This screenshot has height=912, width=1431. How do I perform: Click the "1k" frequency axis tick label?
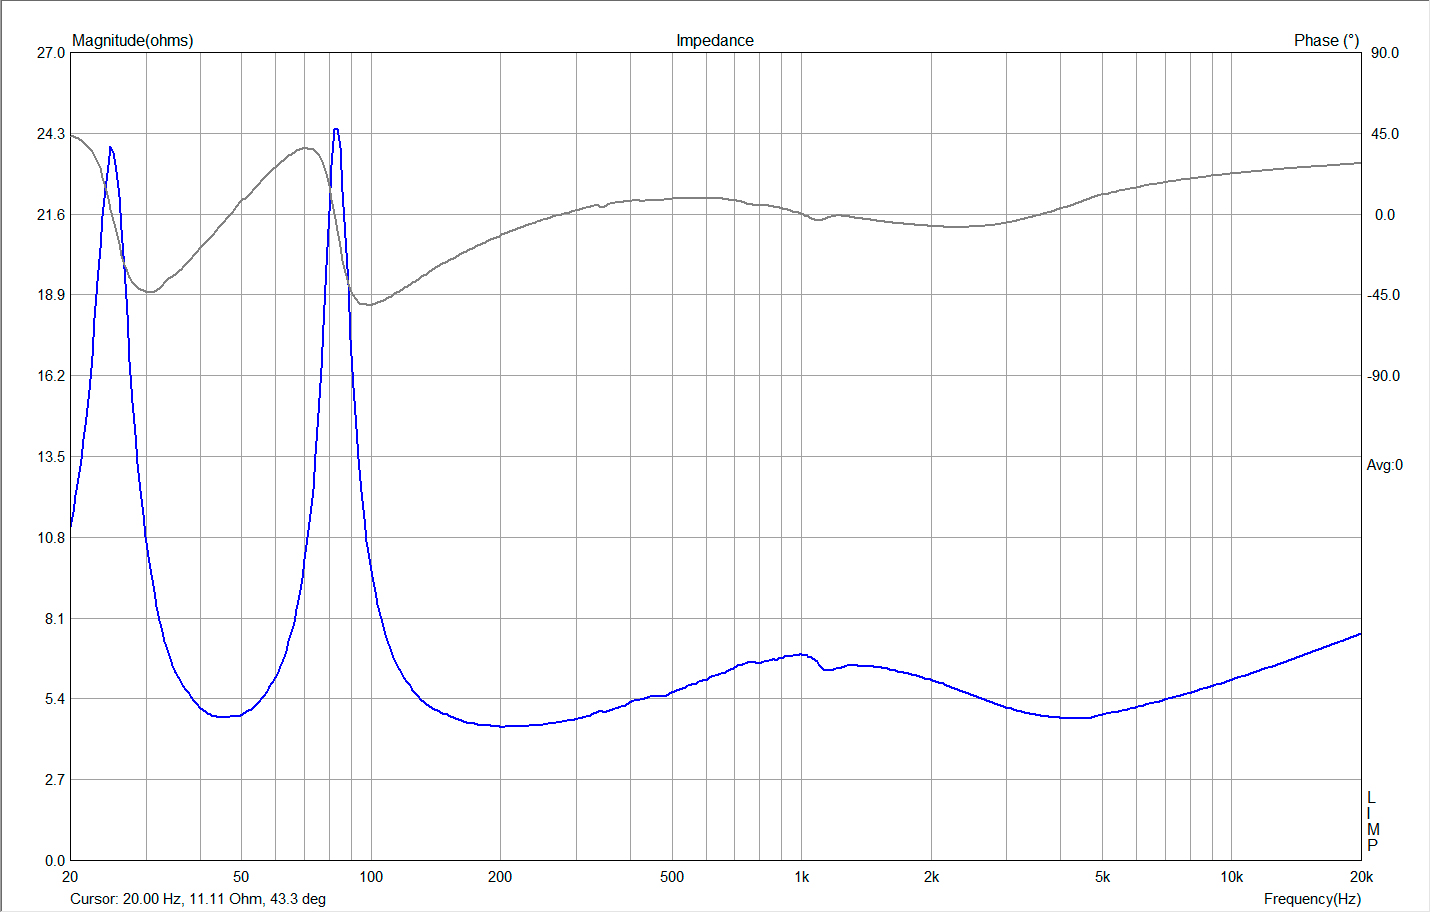[x=802, y=877]
